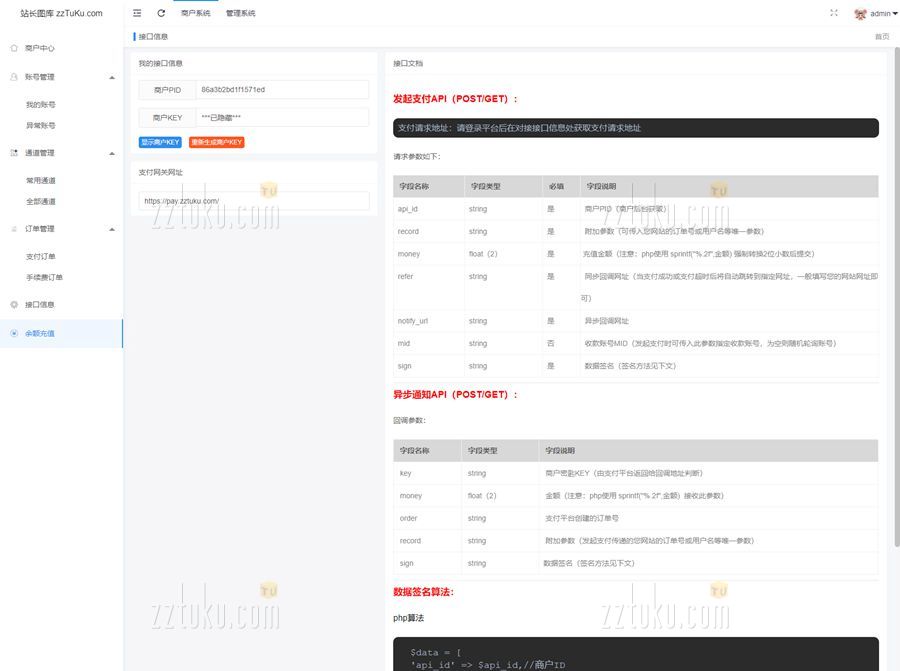Open 常用通道 submenu item
Image resolution: width=900 pixels, height=671 pixels.
(41, 180)
